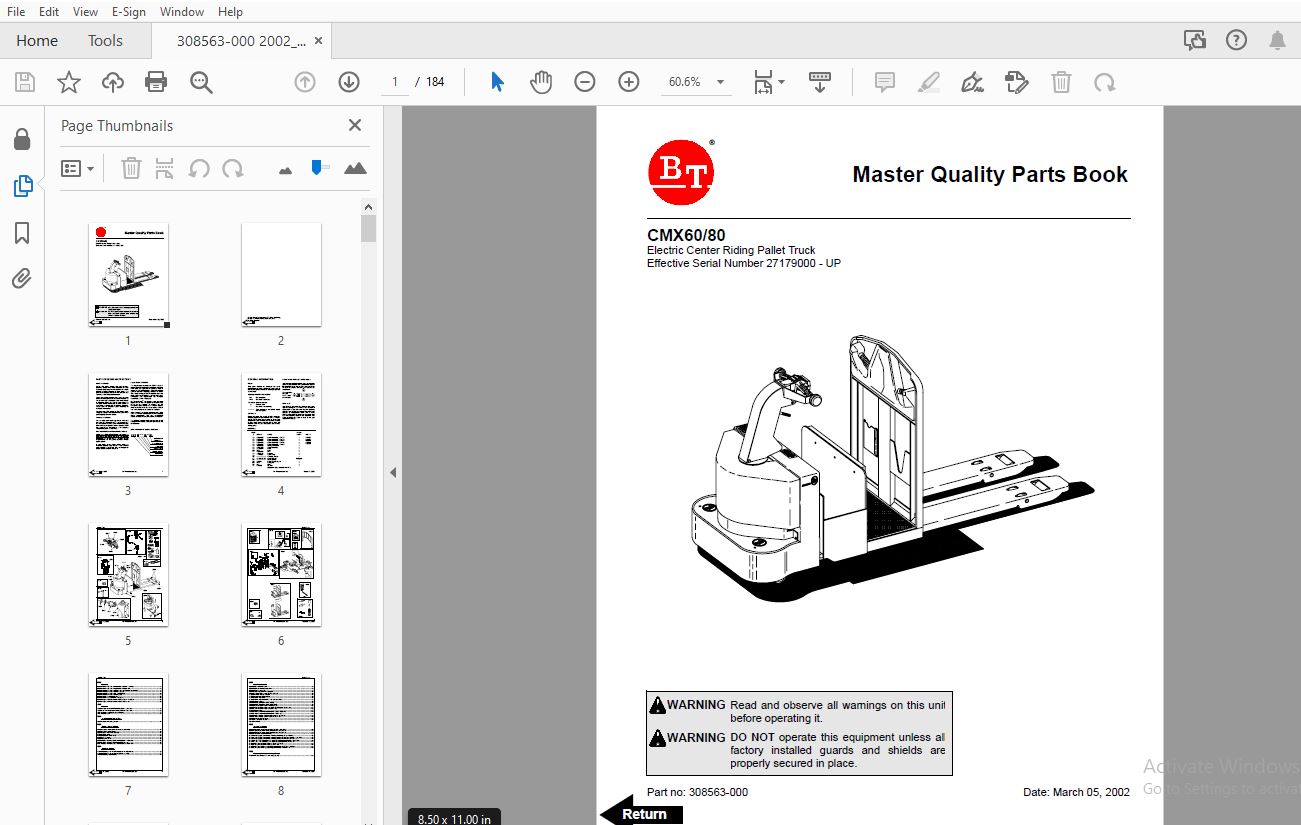
Task: Bookmark the document using the star icon
Action: 69,82
